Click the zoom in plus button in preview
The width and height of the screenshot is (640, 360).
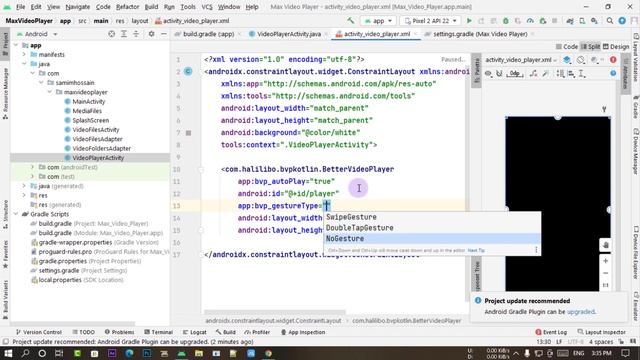[x=606, y=261]
